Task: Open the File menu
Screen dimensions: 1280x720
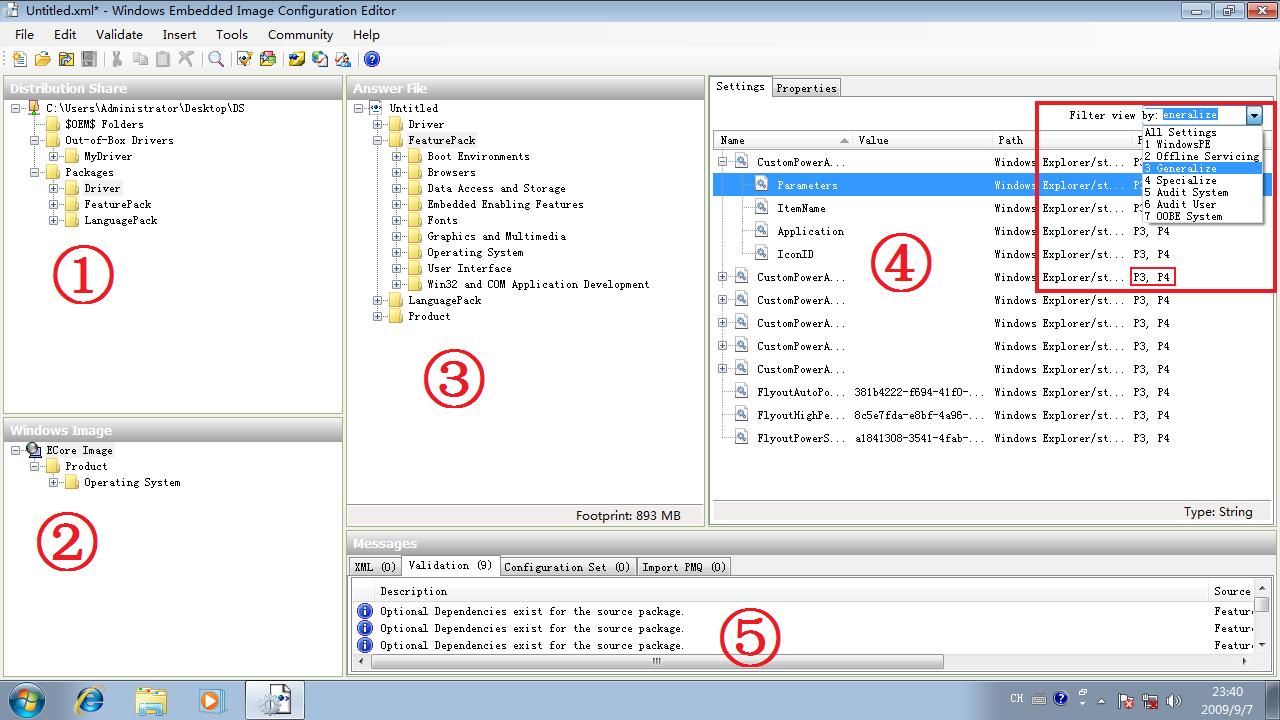Action: pyautogui.click(x=24, y=34)
